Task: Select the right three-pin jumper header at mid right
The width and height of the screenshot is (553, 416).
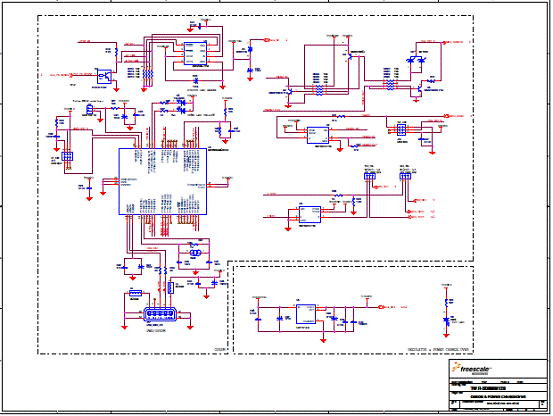Action: tap(405, 176)
